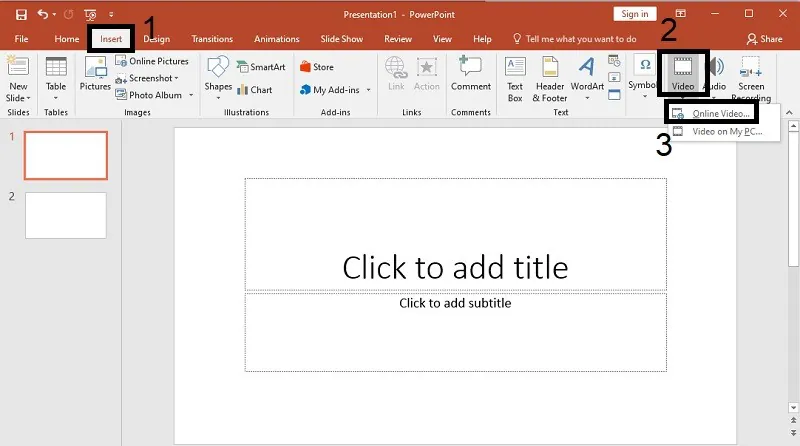The width and height of the screenshot is (800, 446).
Task: Insert a Table from the ribbon
Action: [x=56, y=76]
